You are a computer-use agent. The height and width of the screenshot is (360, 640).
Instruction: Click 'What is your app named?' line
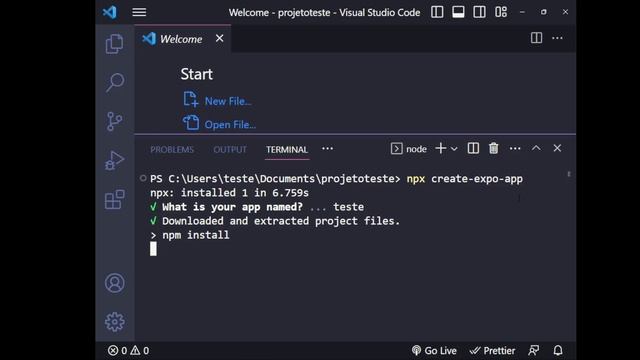257,207
